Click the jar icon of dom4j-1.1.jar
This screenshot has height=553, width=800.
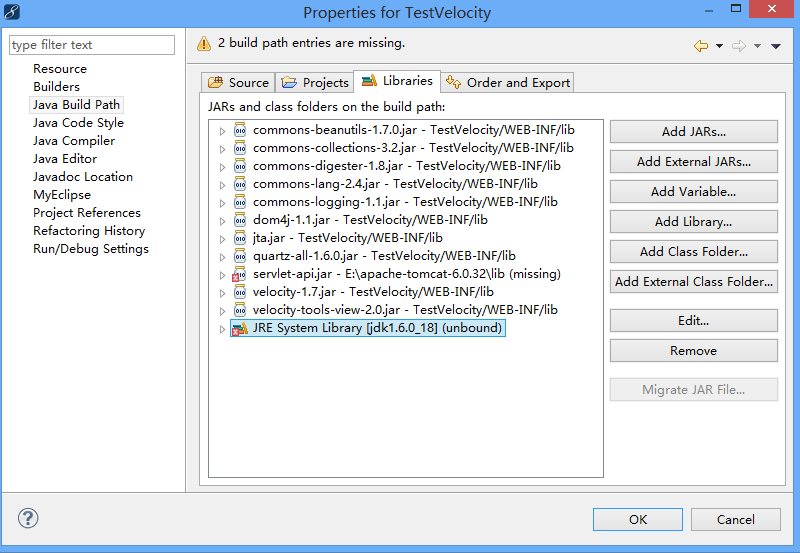pos(240,220)
